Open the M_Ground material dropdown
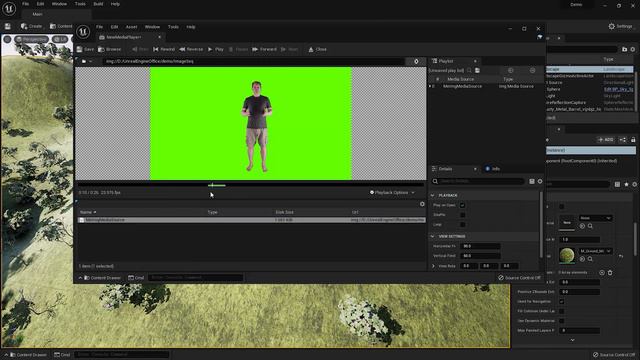Image resolution: width=640 pixels, height=360 pixels. [x=595, y=251]
